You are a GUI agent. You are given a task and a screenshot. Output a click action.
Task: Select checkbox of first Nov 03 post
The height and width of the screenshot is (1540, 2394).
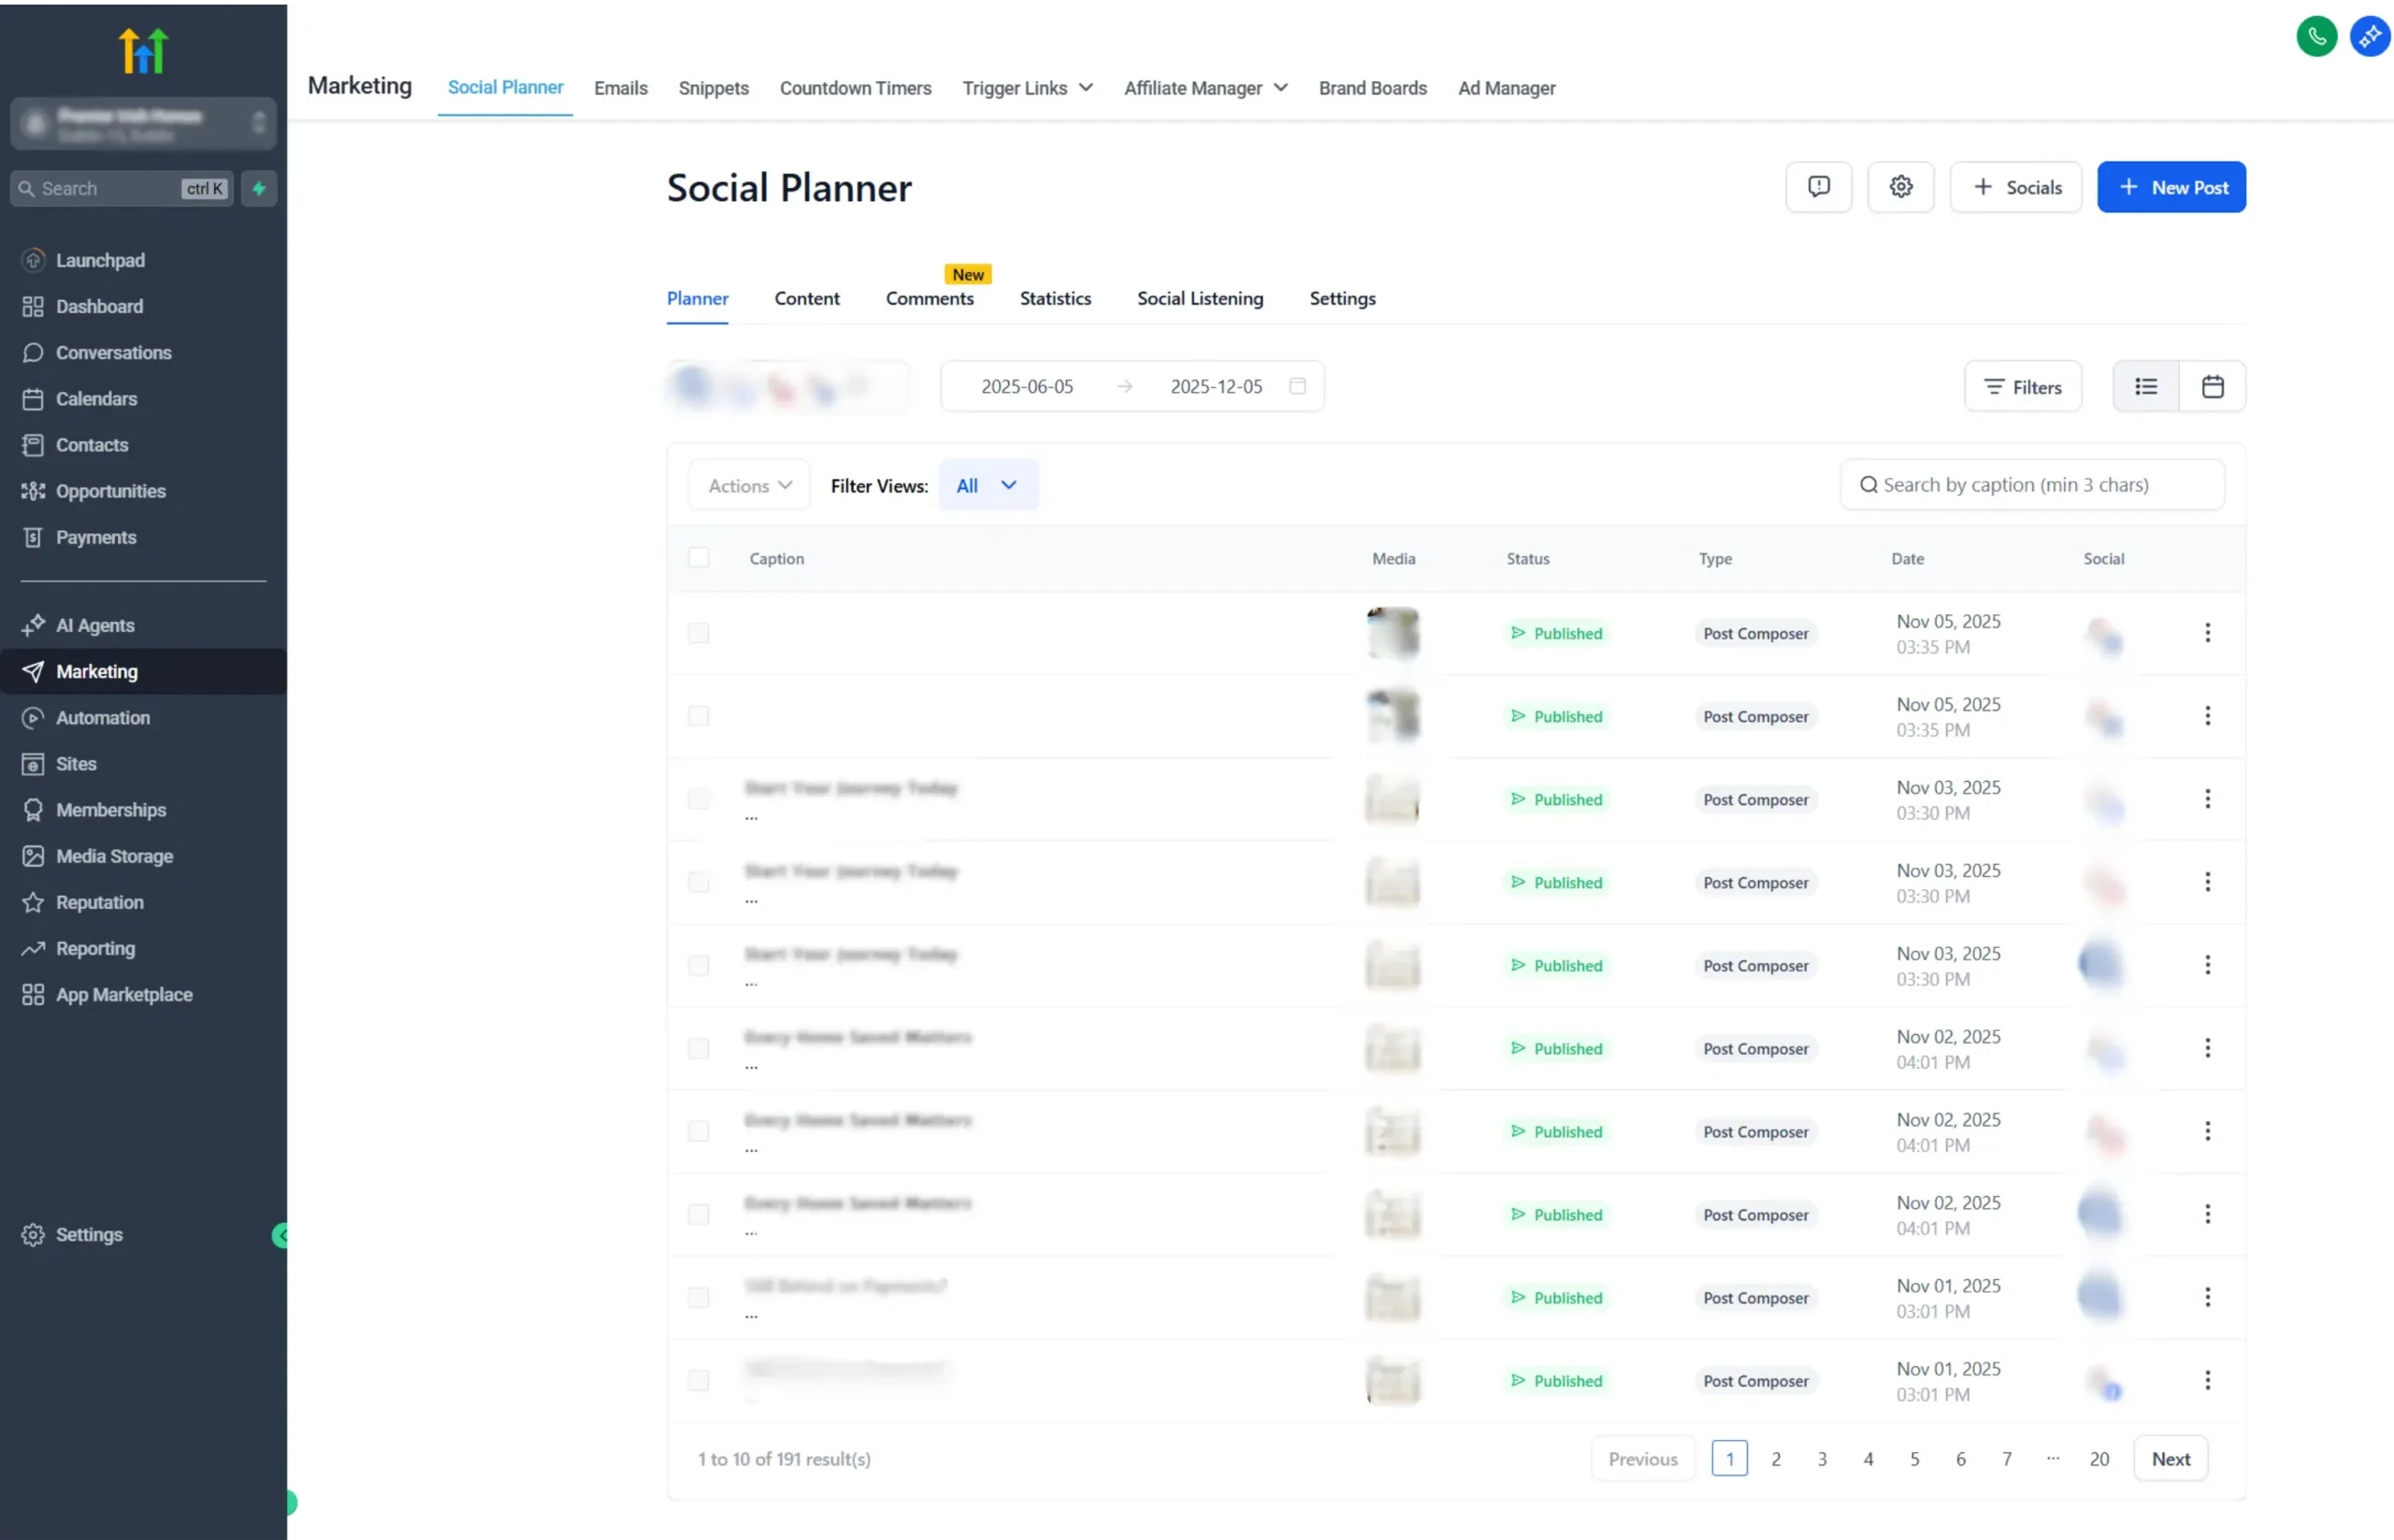[x=698, y=799]
